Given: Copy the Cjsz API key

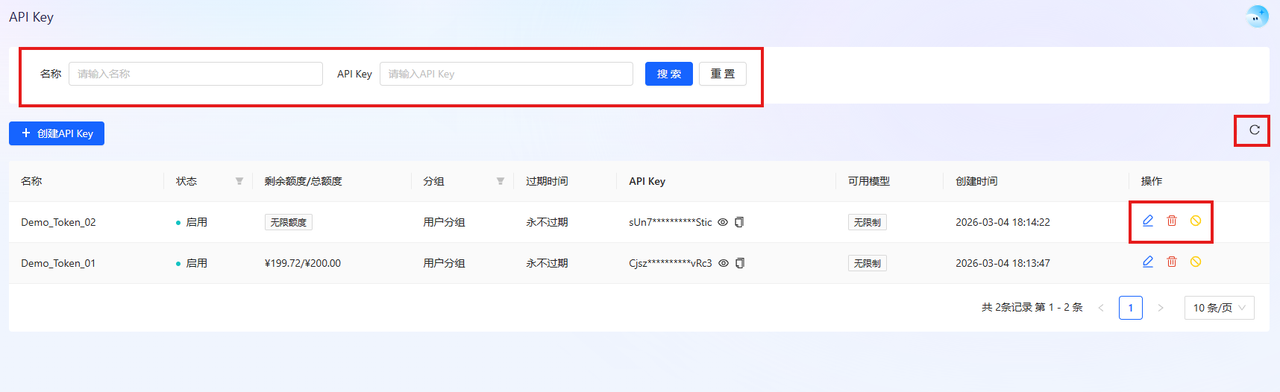Looking at the screenshot, I should (740, 263).
